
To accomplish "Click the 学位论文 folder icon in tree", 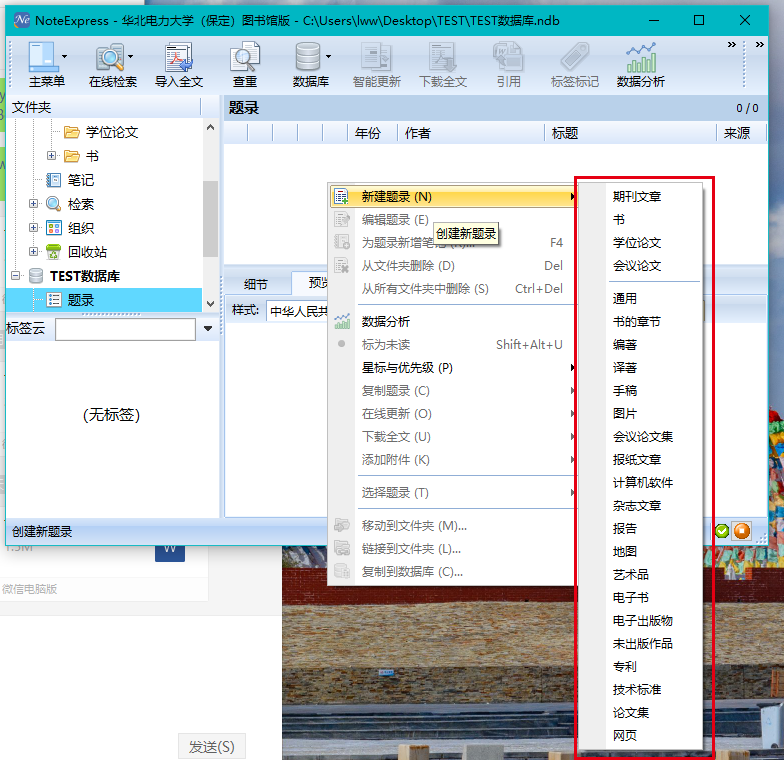I will pos(72,132).
